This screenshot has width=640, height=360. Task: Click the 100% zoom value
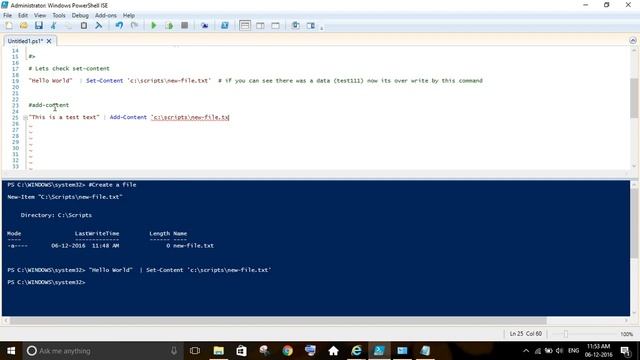pyautogui.click(x=627, y=334)
